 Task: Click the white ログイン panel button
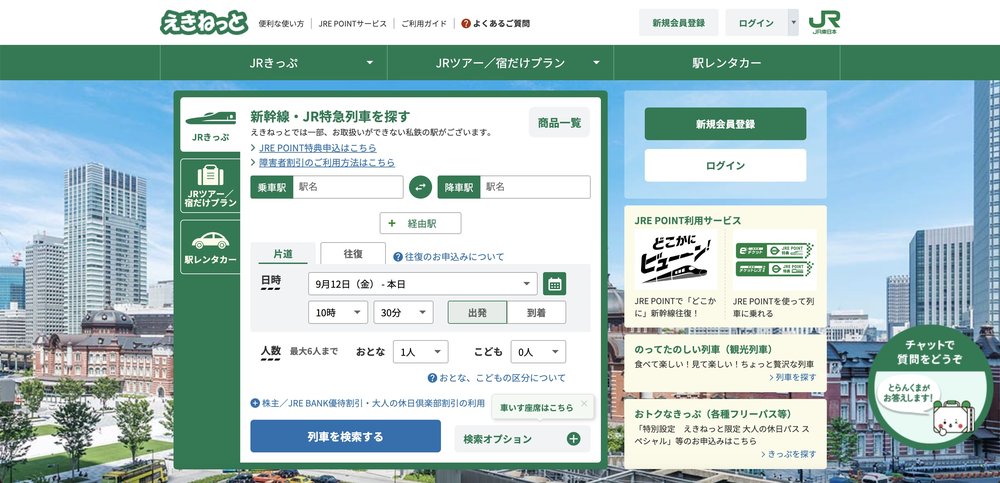tap(725, 165)
